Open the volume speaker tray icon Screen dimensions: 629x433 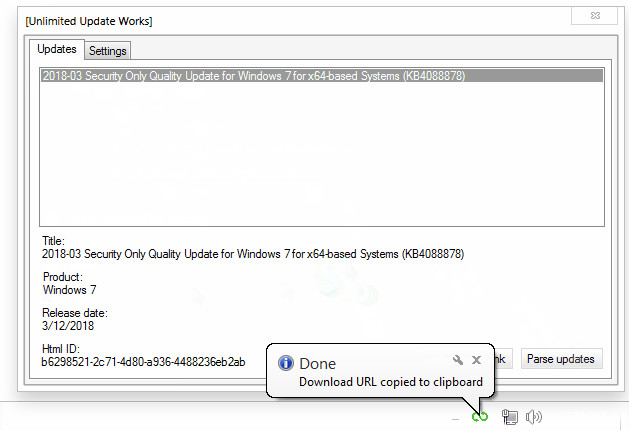(534, 417)
